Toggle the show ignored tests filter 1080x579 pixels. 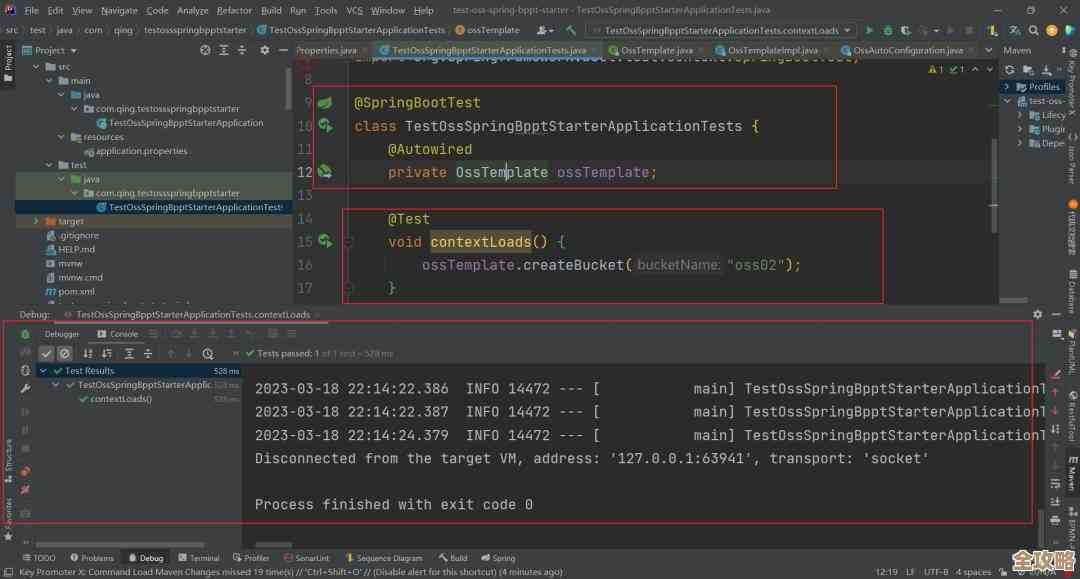(x=64, y=353)
